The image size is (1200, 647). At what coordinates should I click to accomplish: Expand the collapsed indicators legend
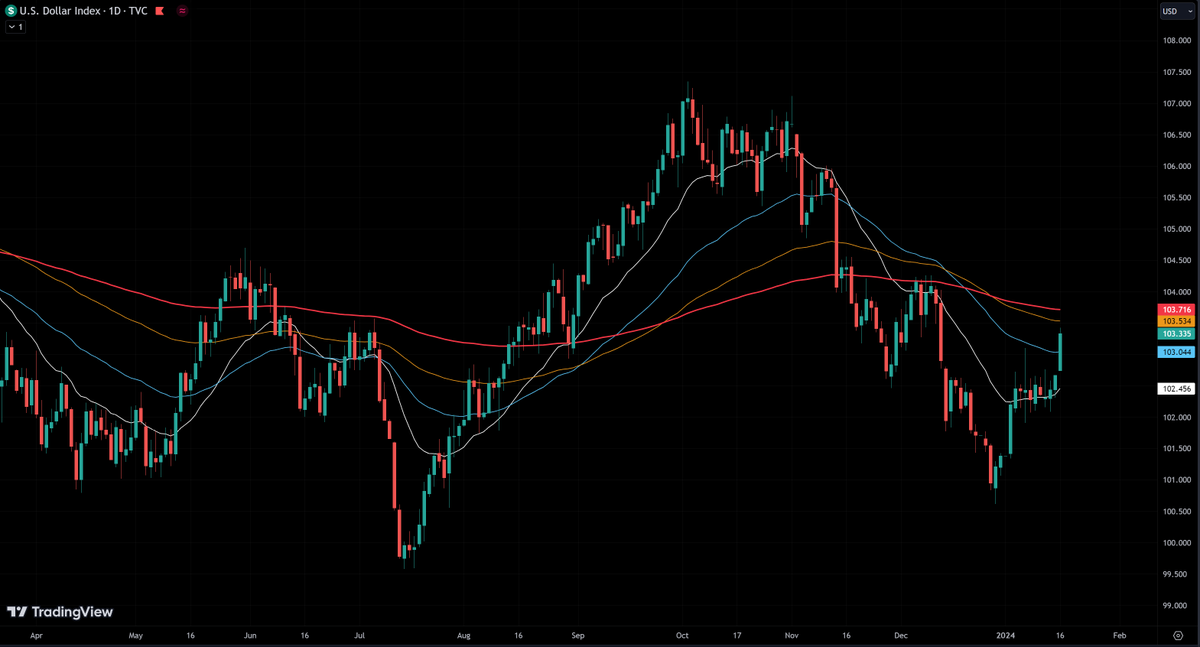click(x=15, y=27)
